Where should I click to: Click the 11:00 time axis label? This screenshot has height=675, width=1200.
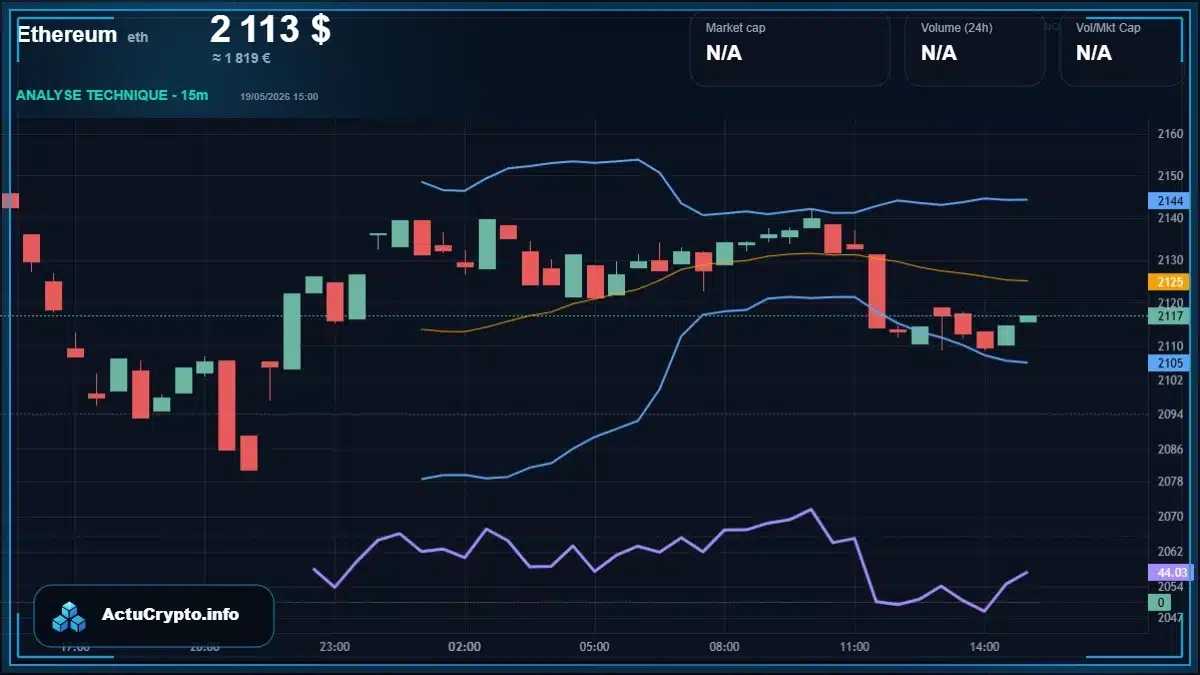[854, 647]
